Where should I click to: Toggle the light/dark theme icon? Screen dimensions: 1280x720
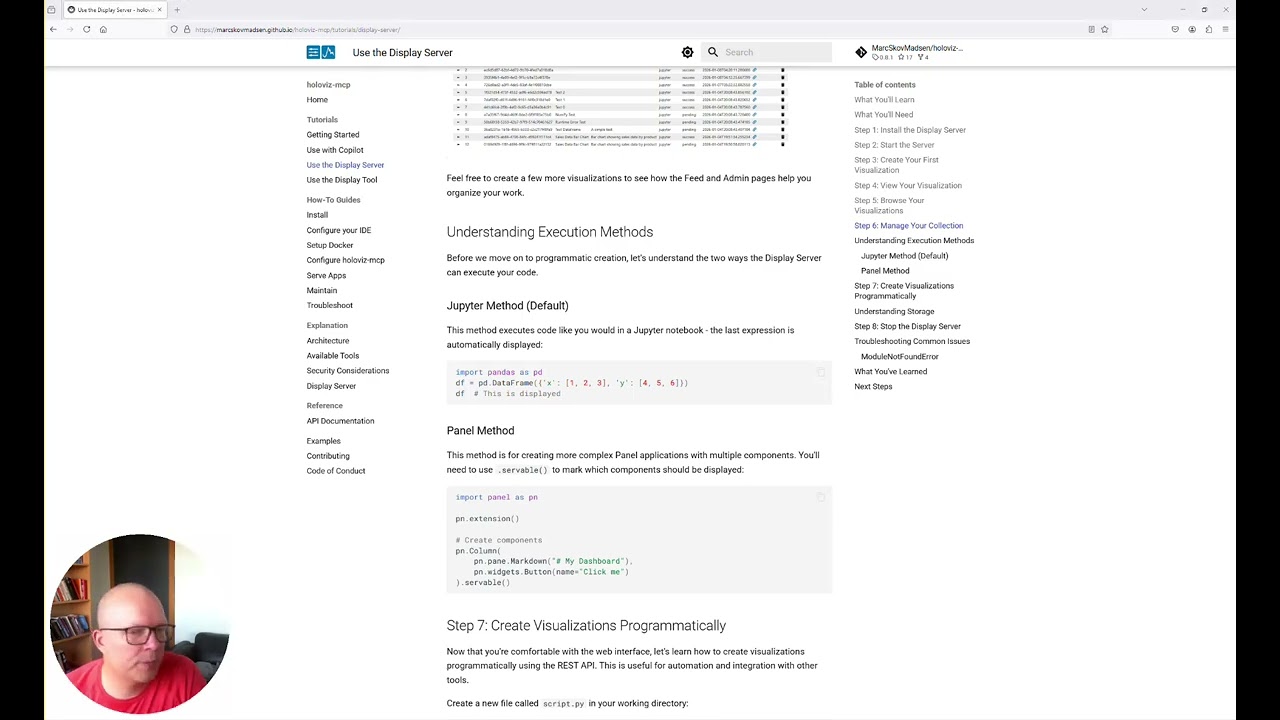point(687,52)
